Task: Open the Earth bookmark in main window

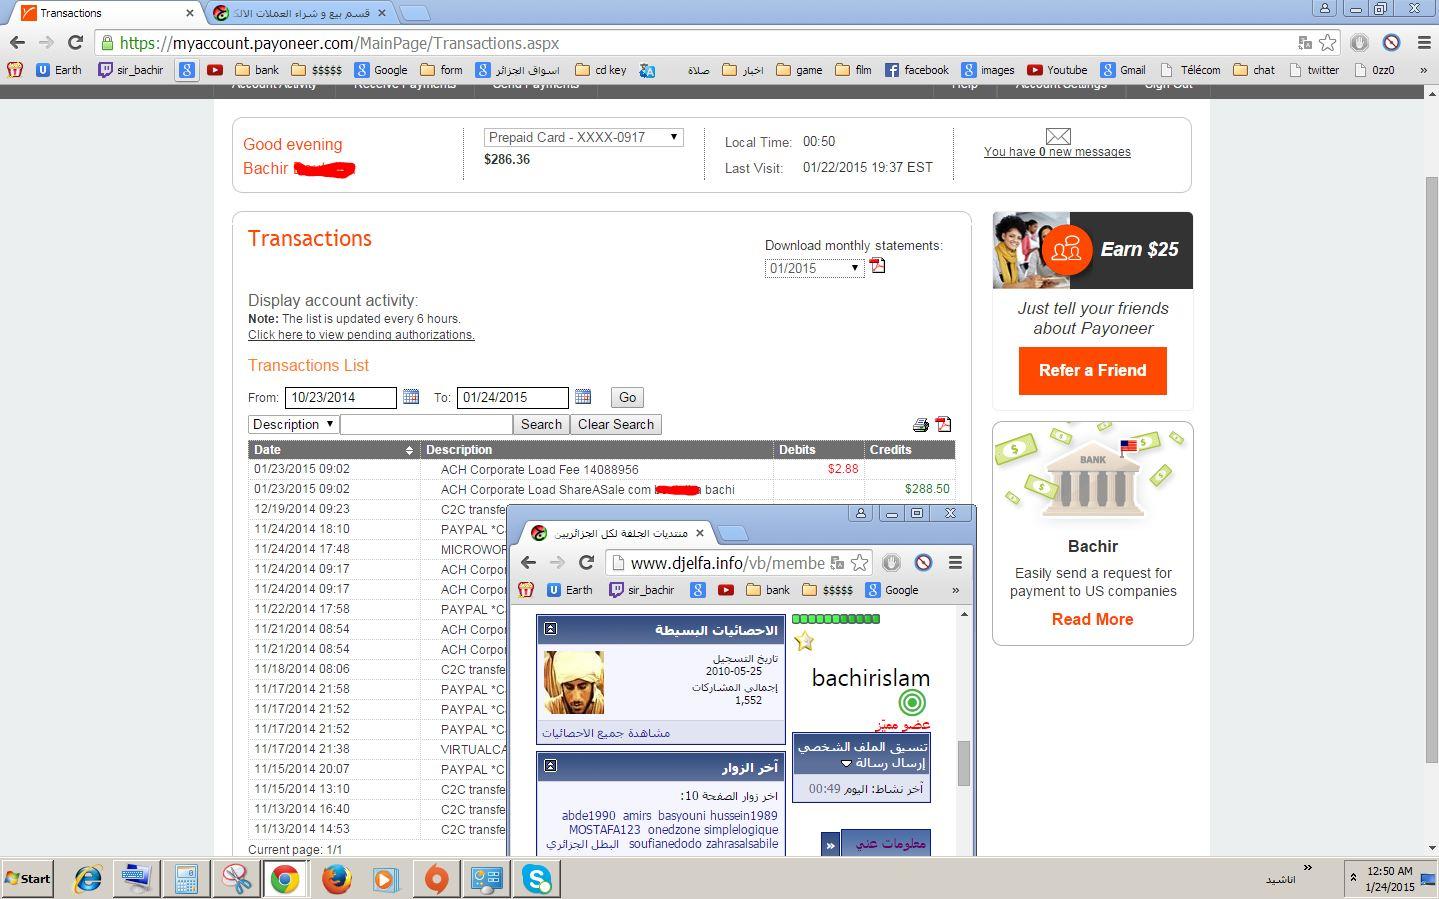Action: (59, 70)
